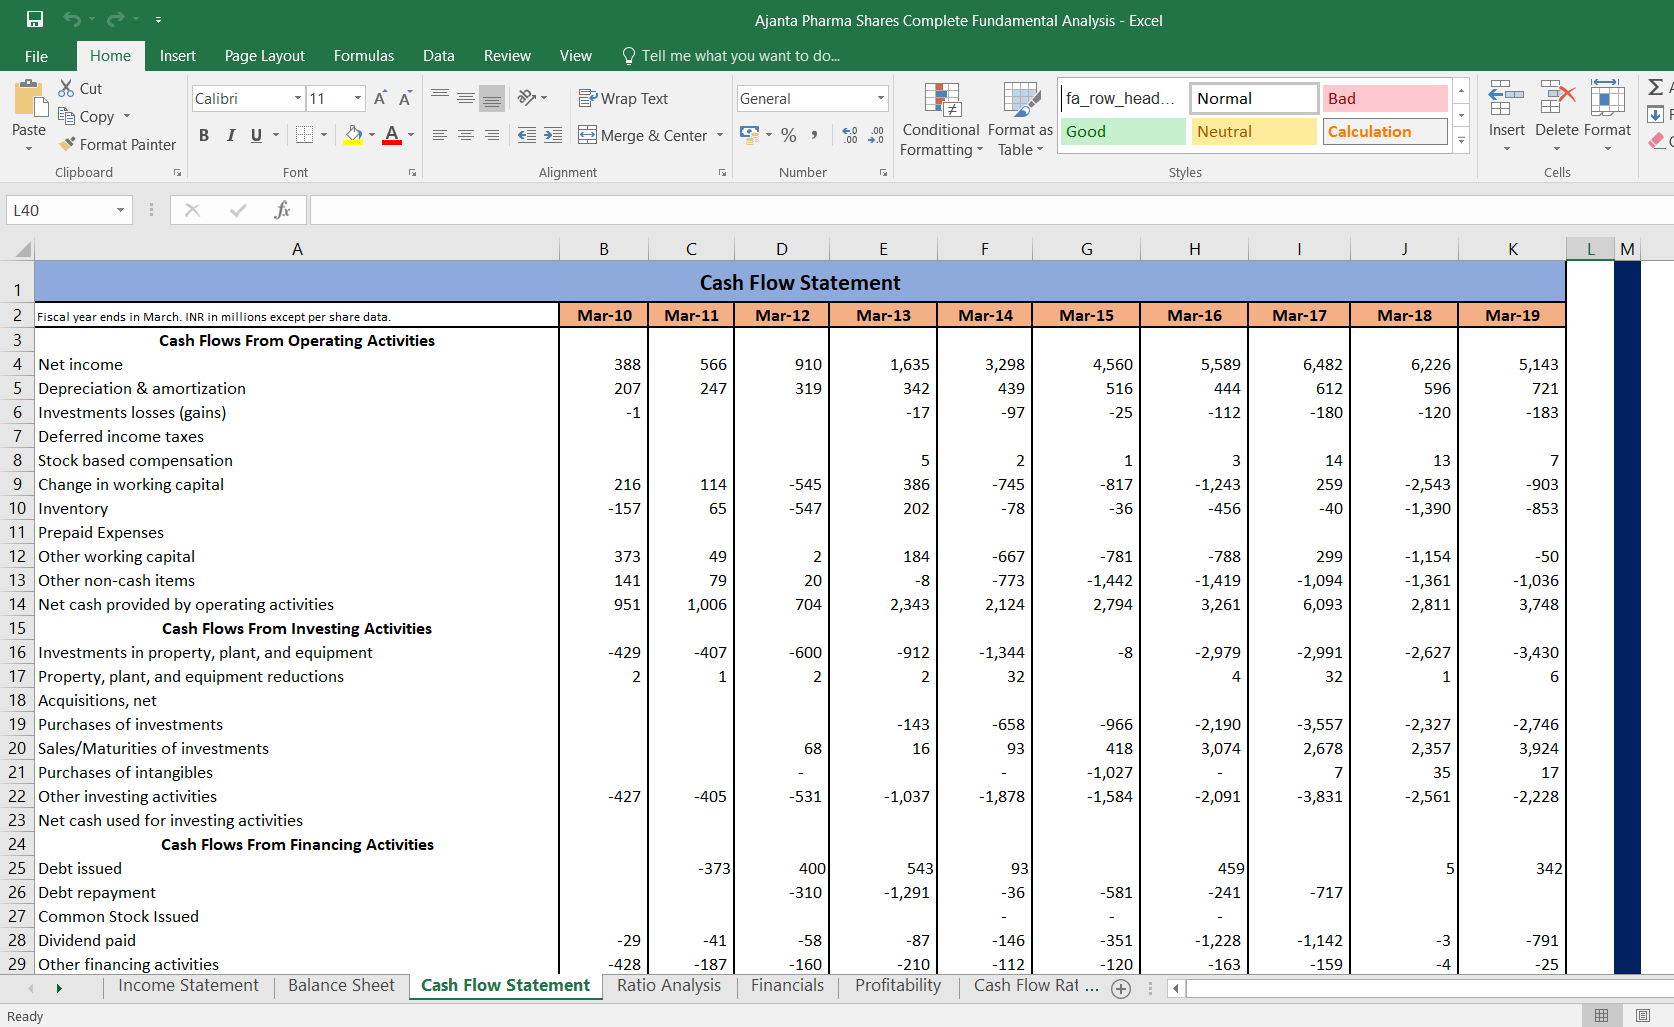Open the Borders icon in Font group

(x=305, y=135)
